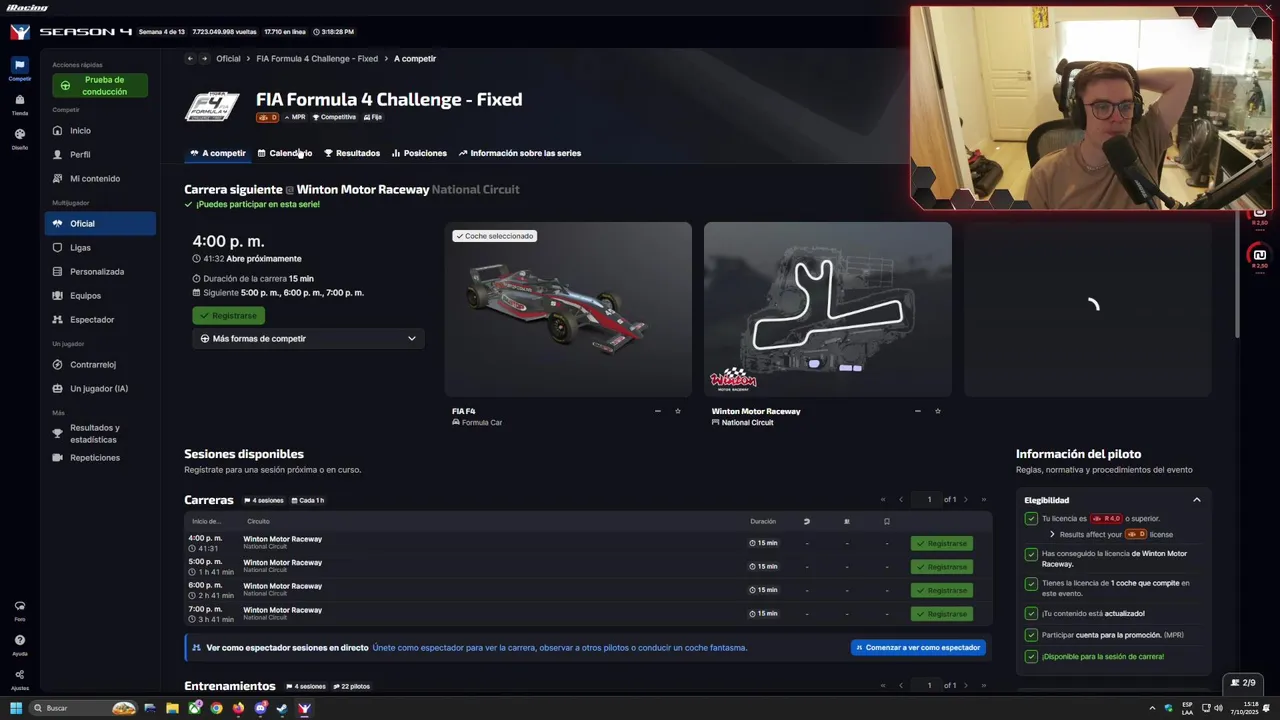The width and height of the screenshot is (1280, 720).
Task: Open Windows Start menu
Action: 15,708
